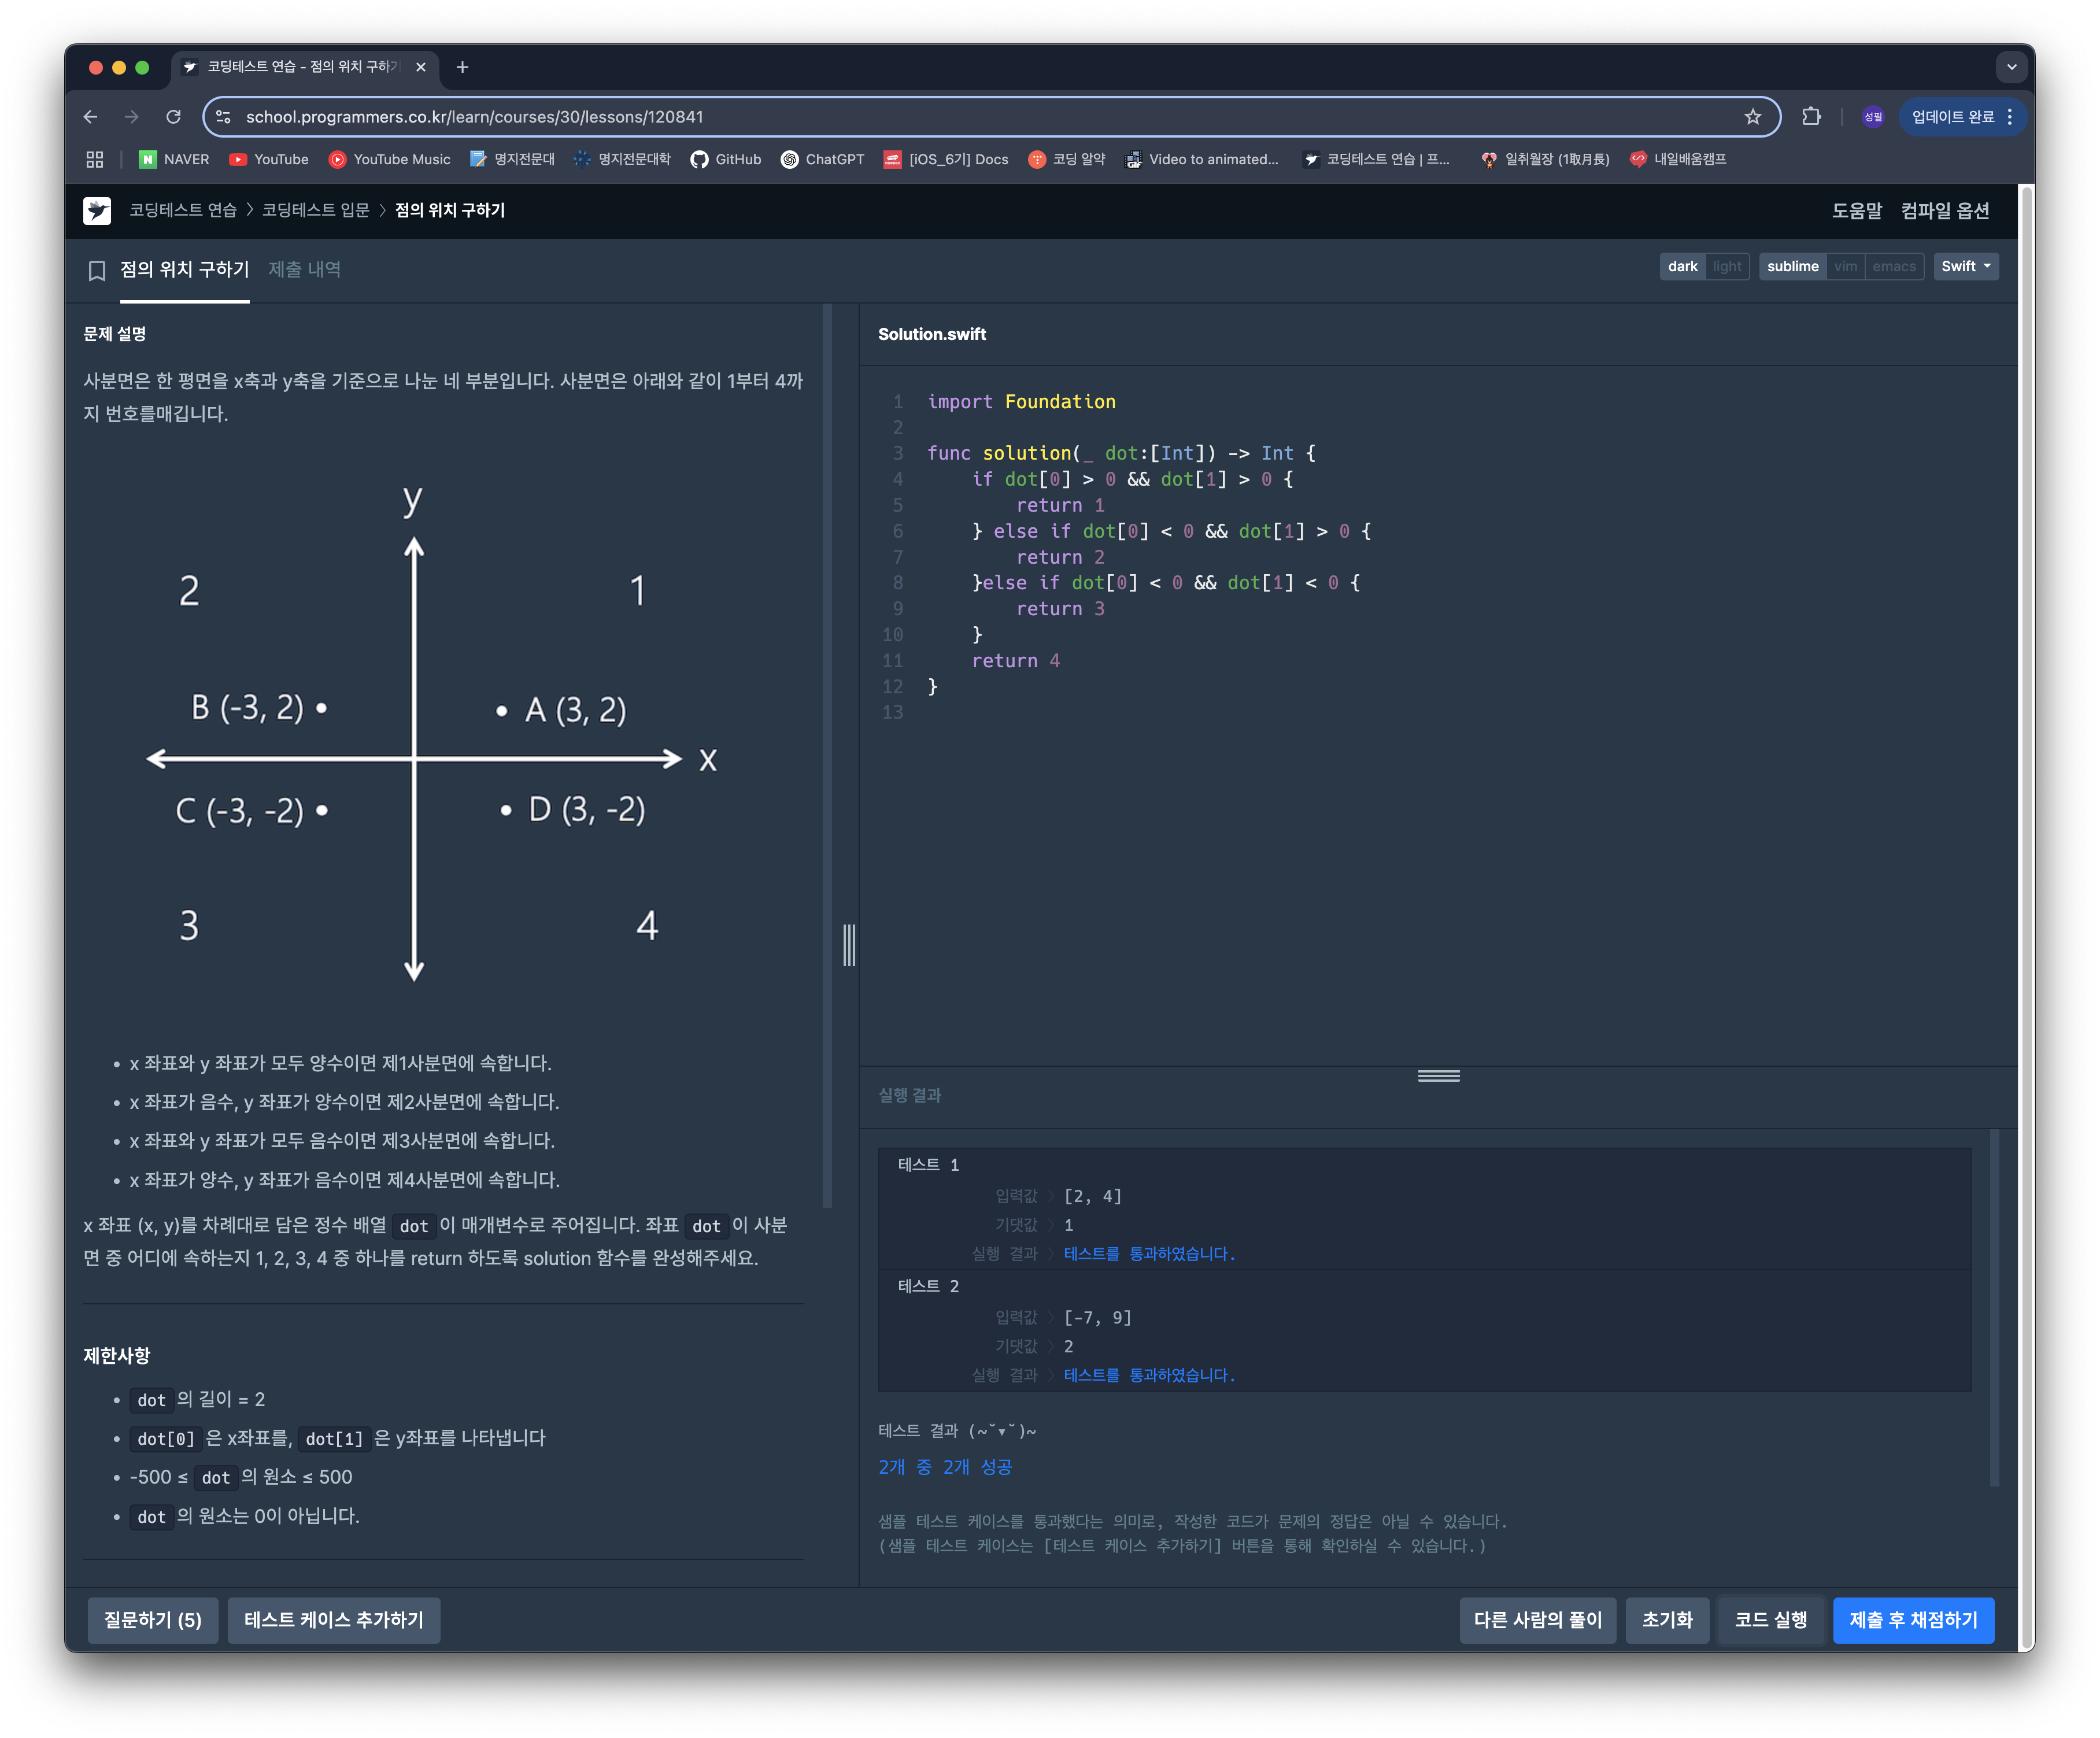The width and height of the screenshot is (2100, 1738).
Task: Open the 내일배움캠프 bookmark
Action: (x=1678, y=159)
